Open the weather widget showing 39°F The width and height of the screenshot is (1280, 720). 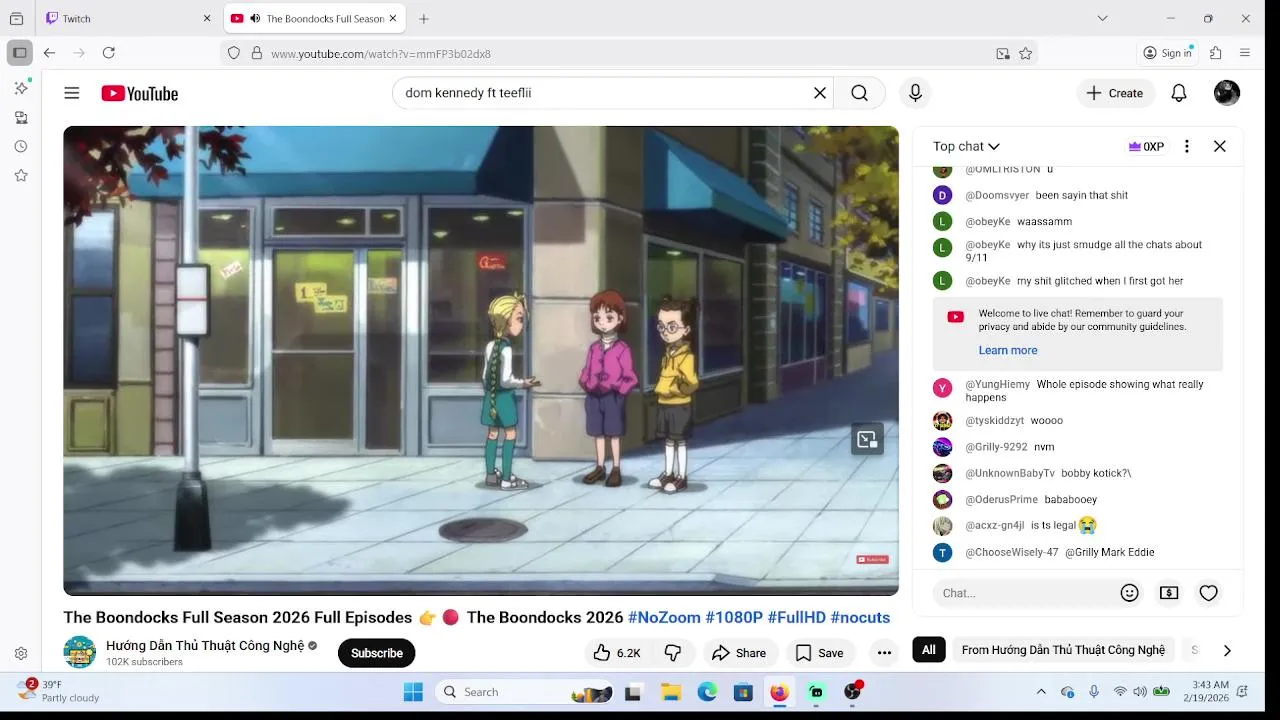pos(60,691)
